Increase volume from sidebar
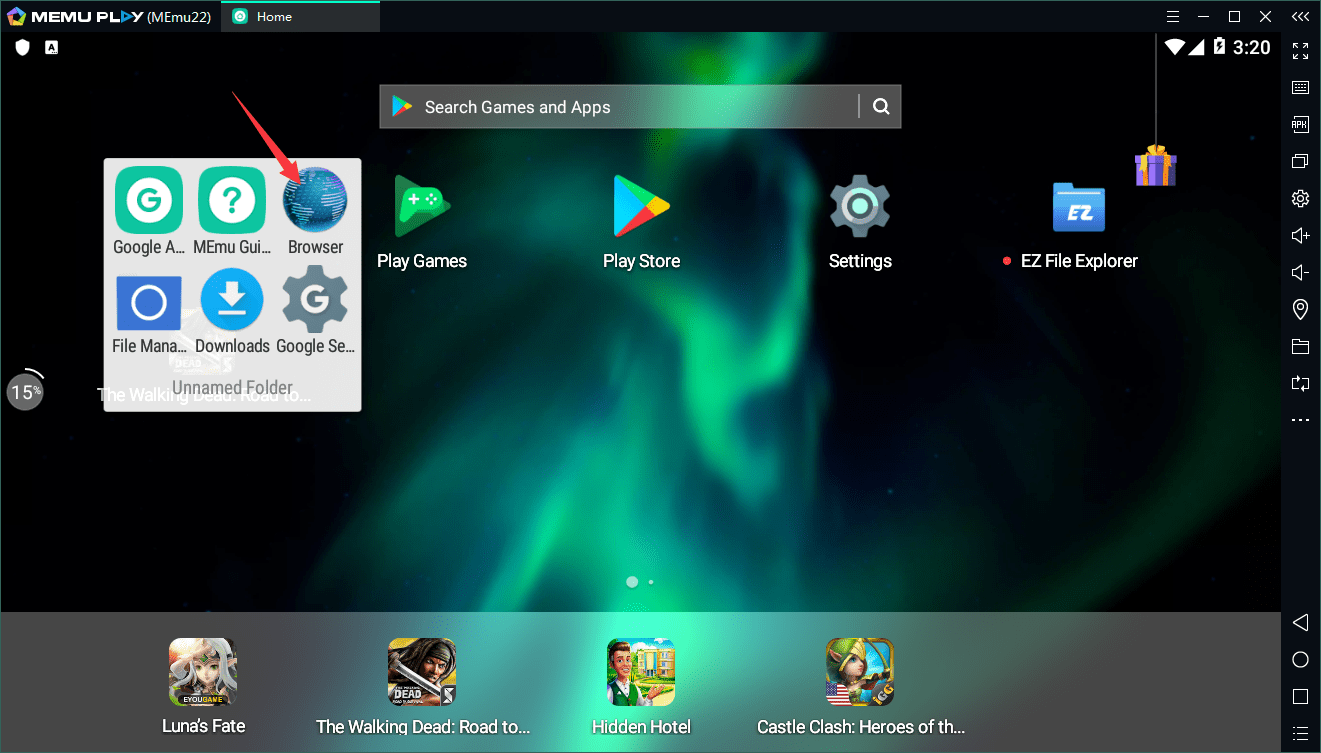1321x753 pixels. point(1300,235)
